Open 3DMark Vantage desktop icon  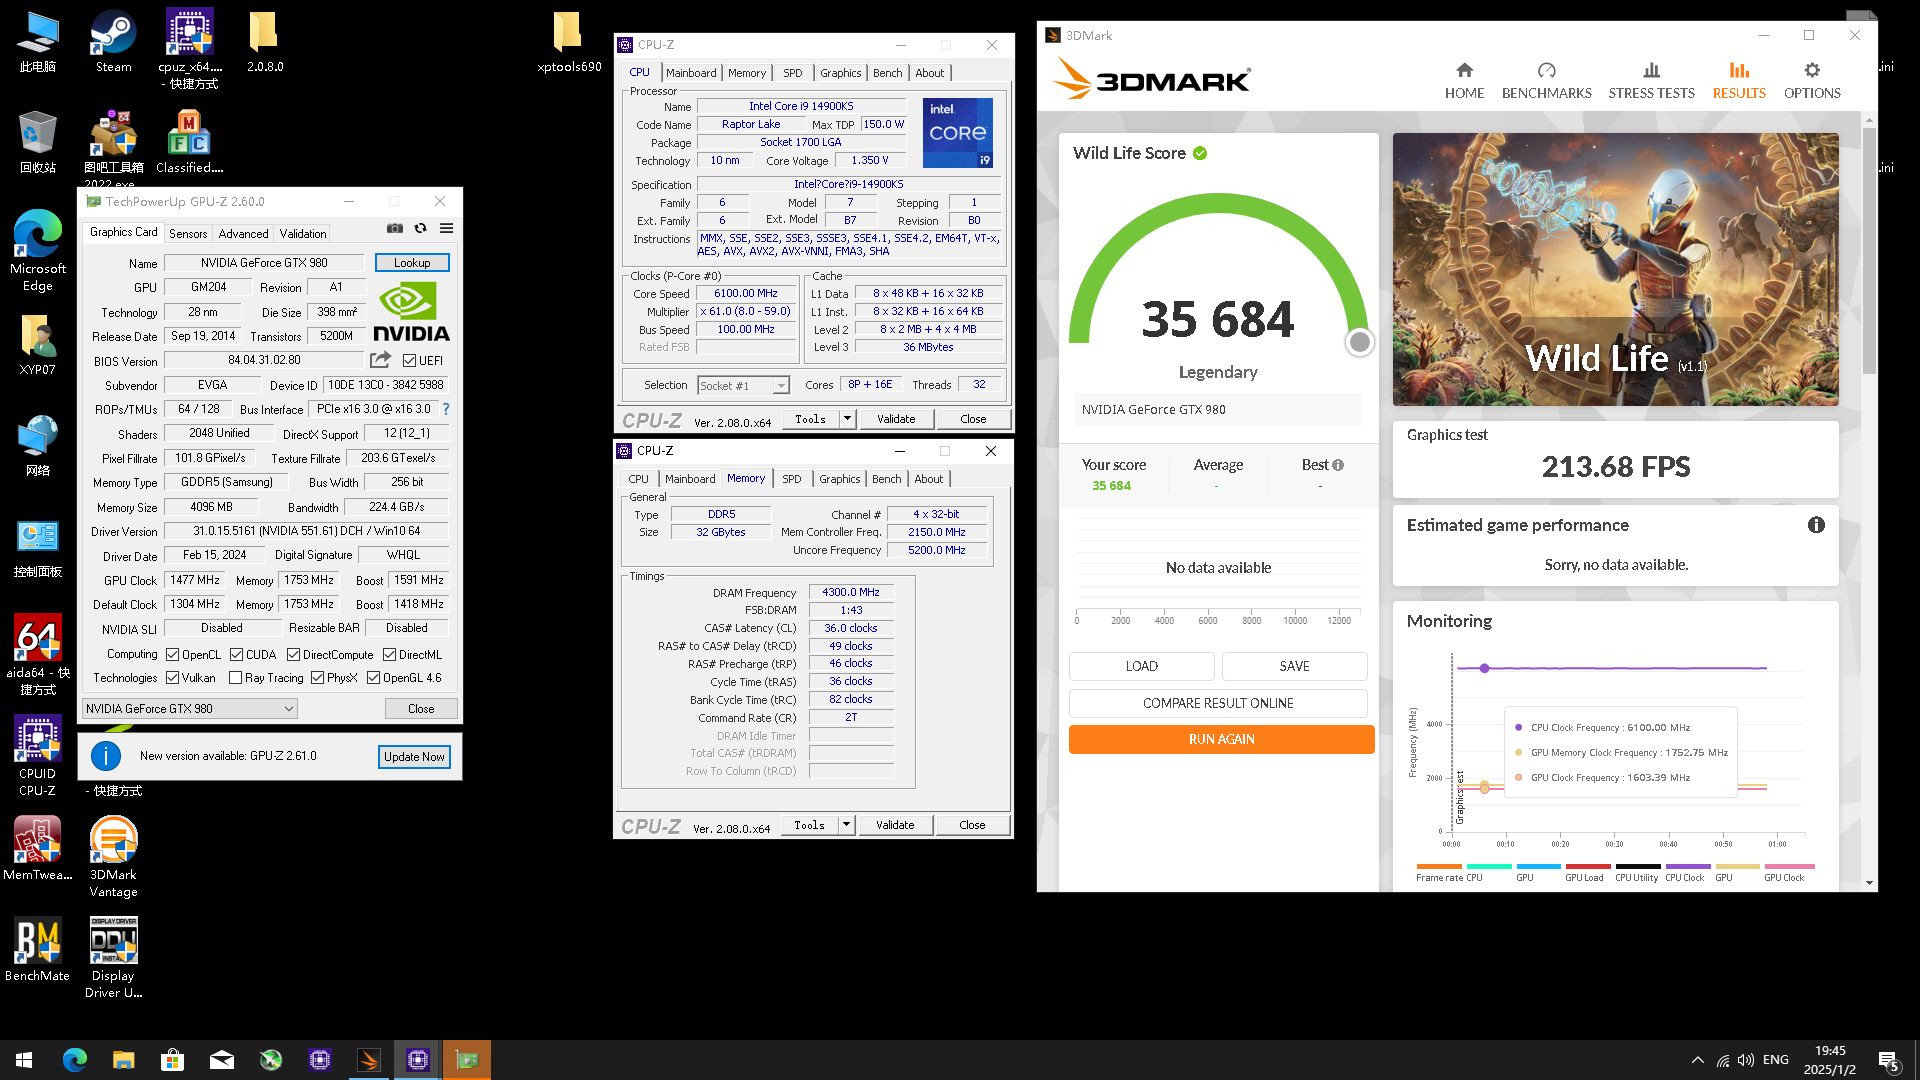(113, 856)
